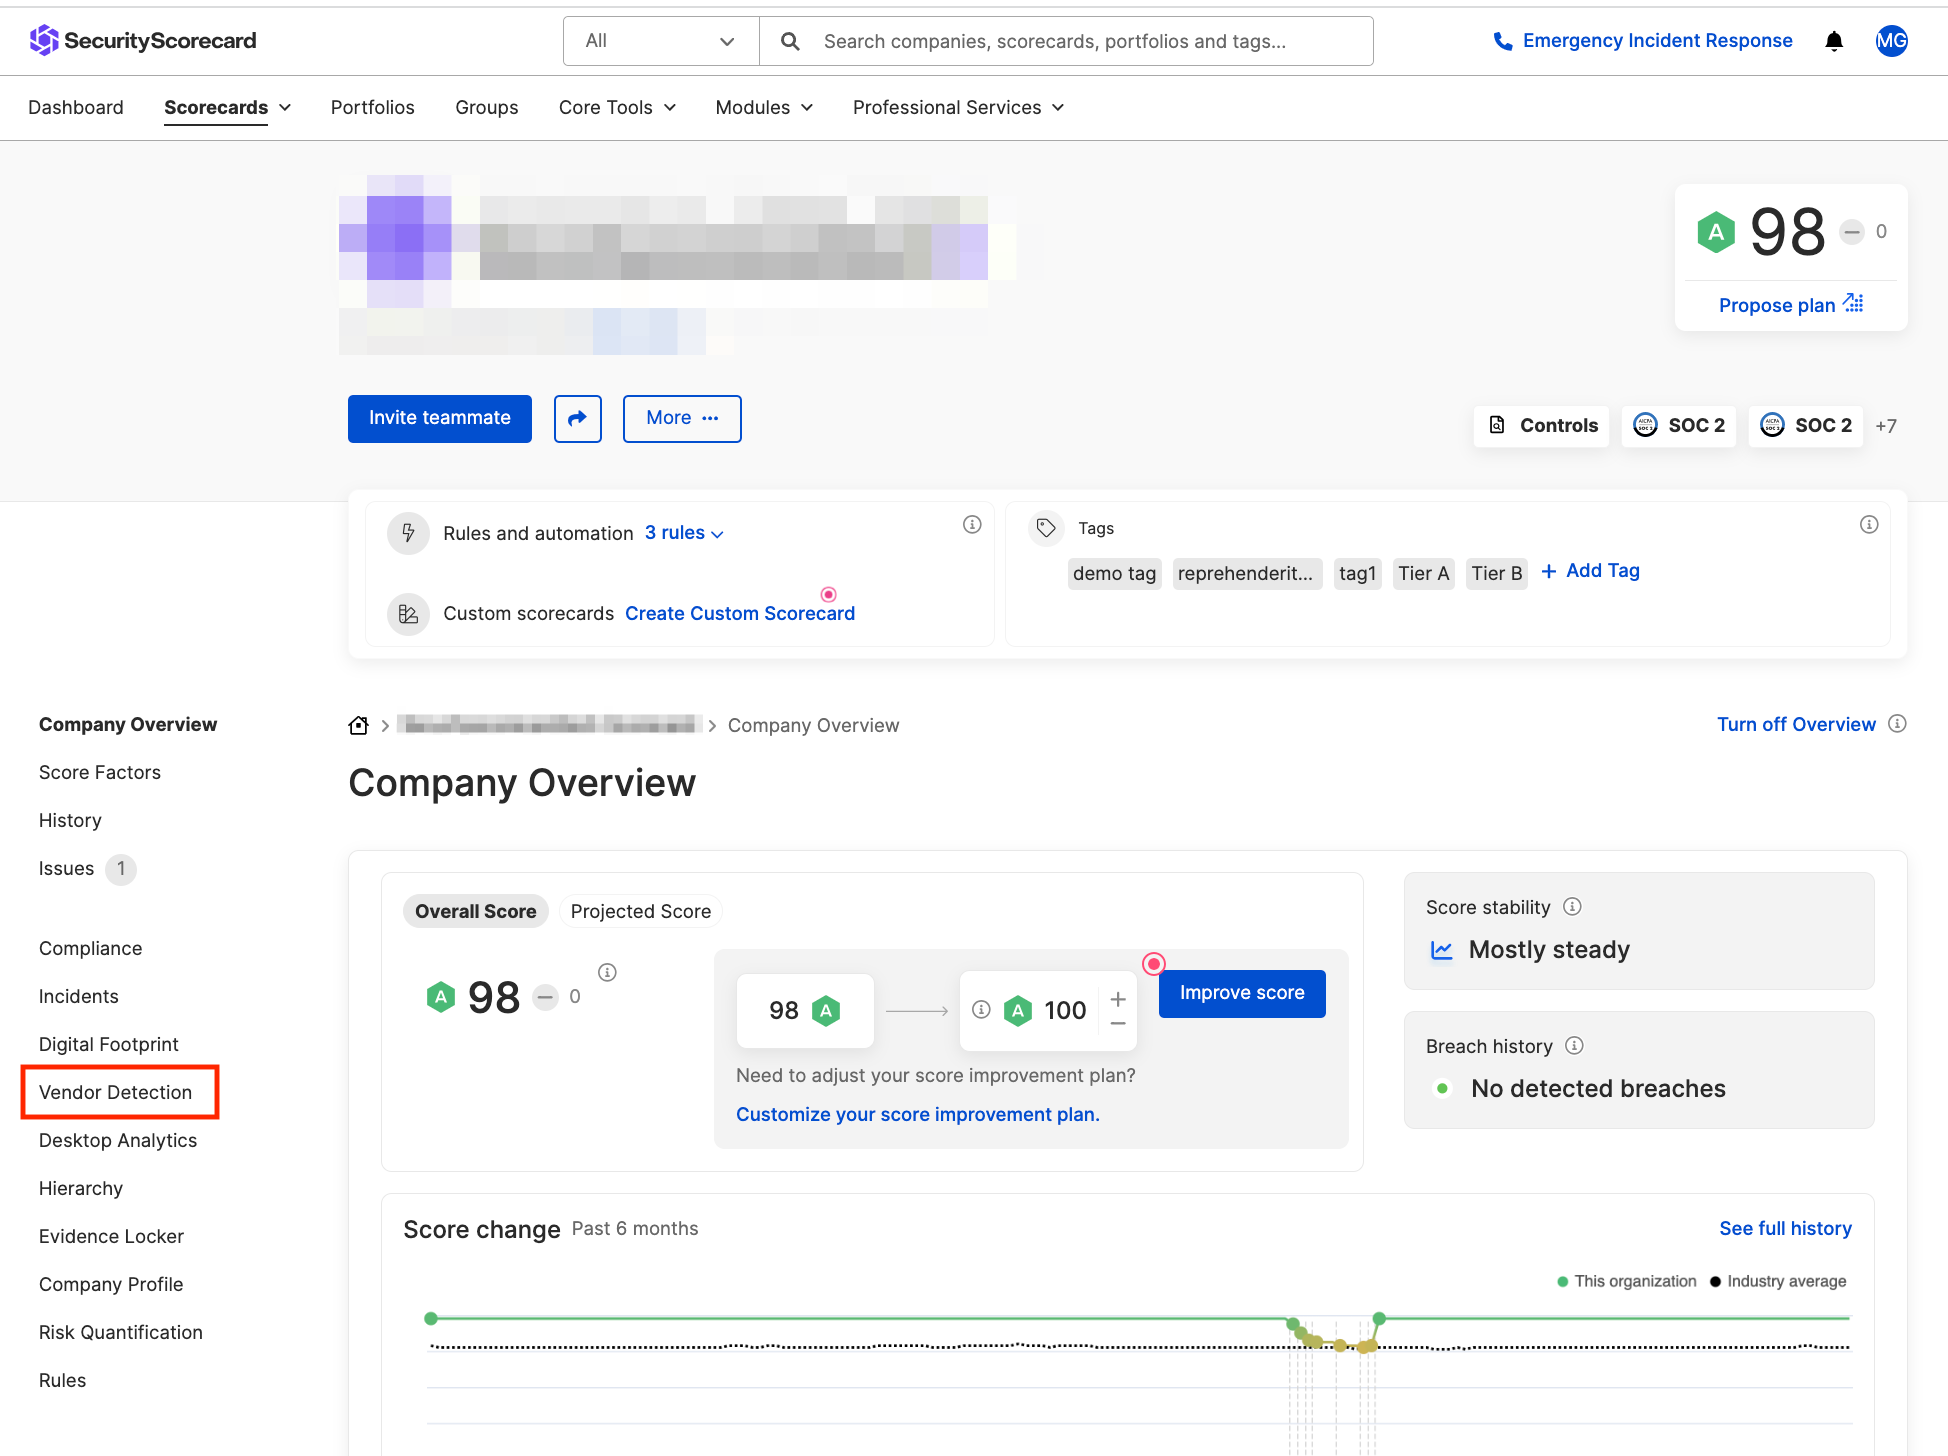Click the share arrow button
The width and height of the screenshot is (1948, 1456).
point(578,418)
